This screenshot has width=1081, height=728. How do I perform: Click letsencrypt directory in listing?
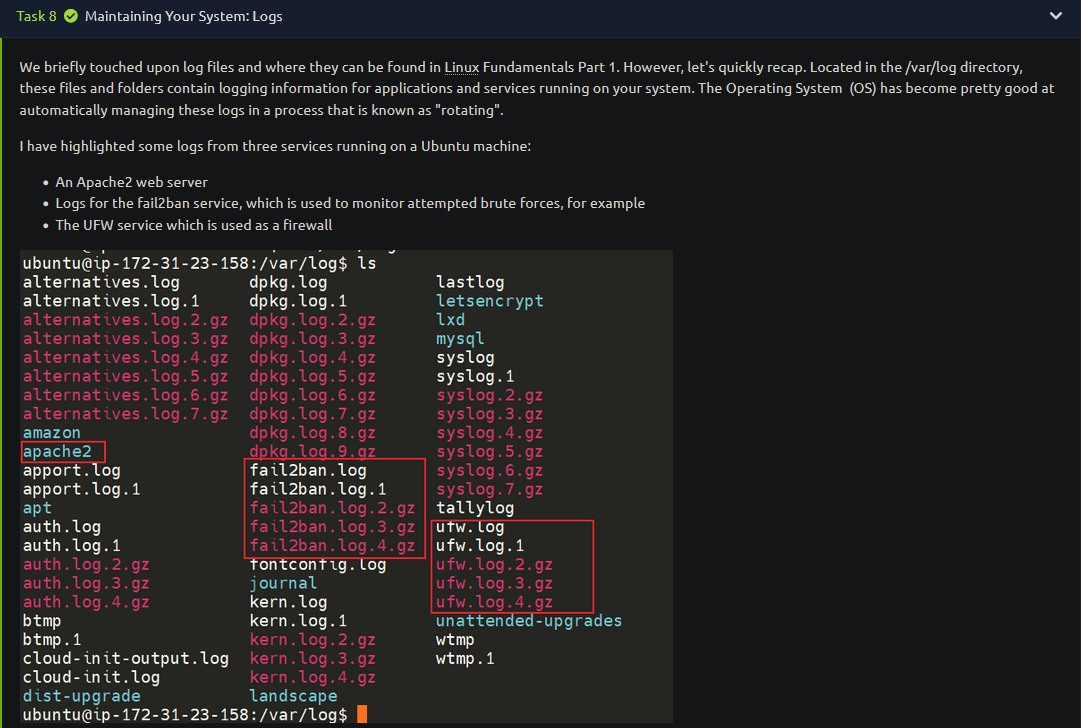[x=489, y=301]
